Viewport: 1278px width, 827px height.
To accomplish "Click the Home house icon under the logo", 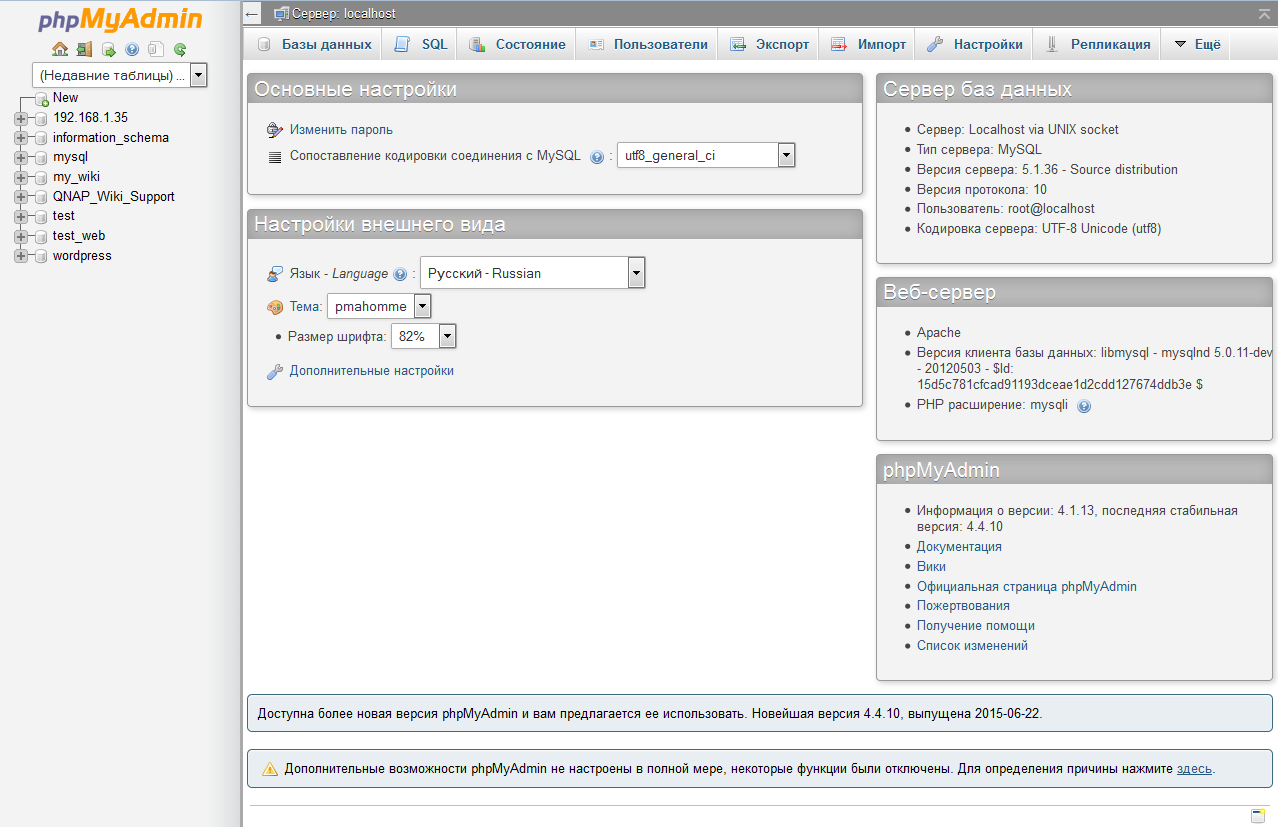I will (x=60, y=49).
